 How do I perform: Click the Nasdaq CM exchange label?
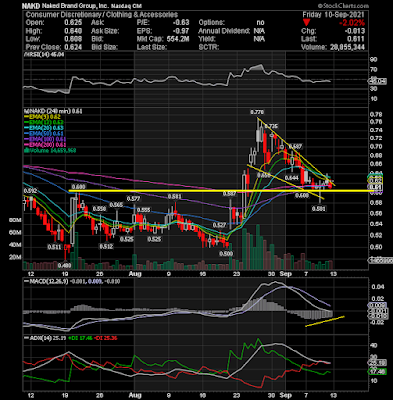tap(126, 6)
